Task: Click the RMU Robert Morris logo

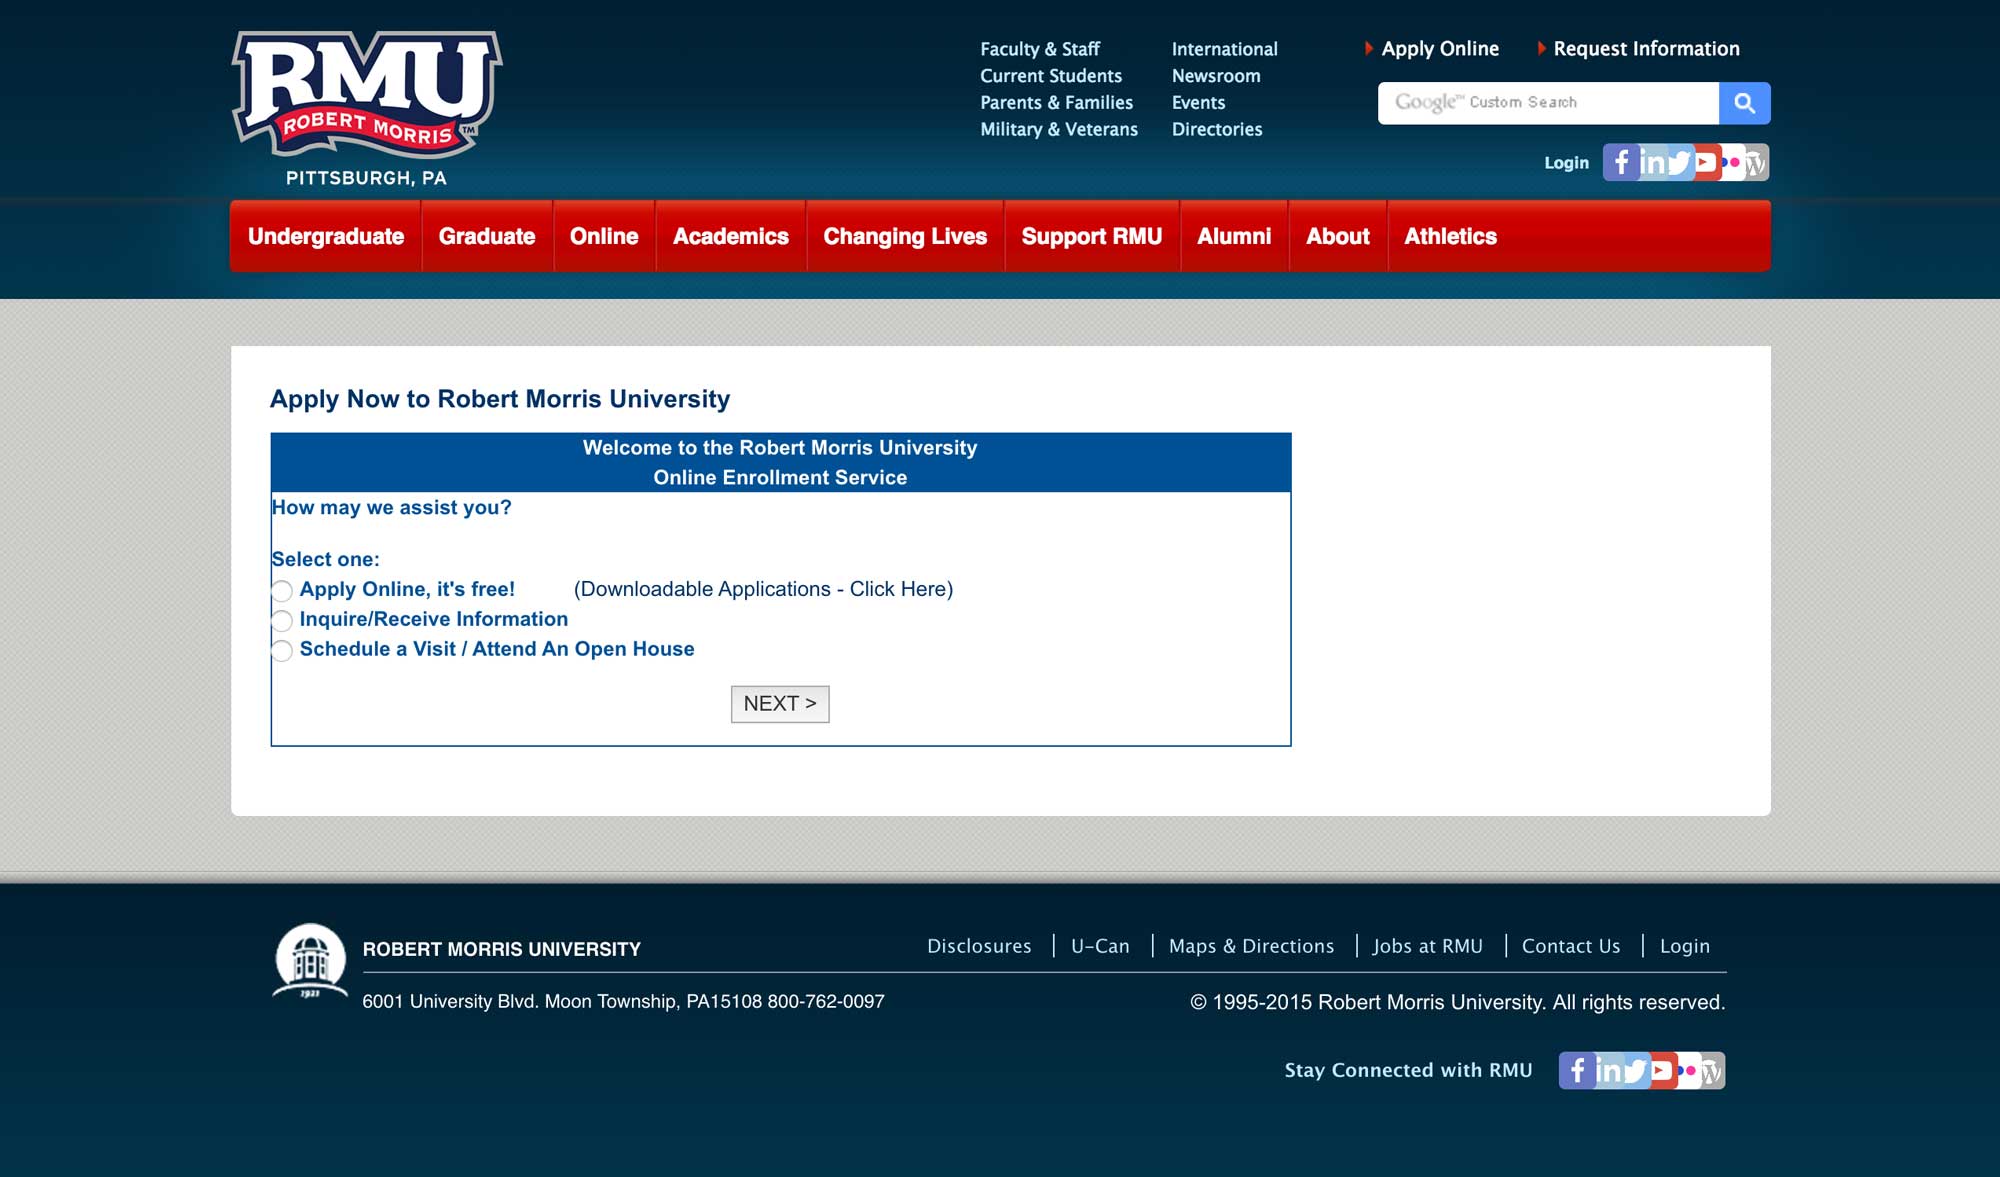Action: 366,96
